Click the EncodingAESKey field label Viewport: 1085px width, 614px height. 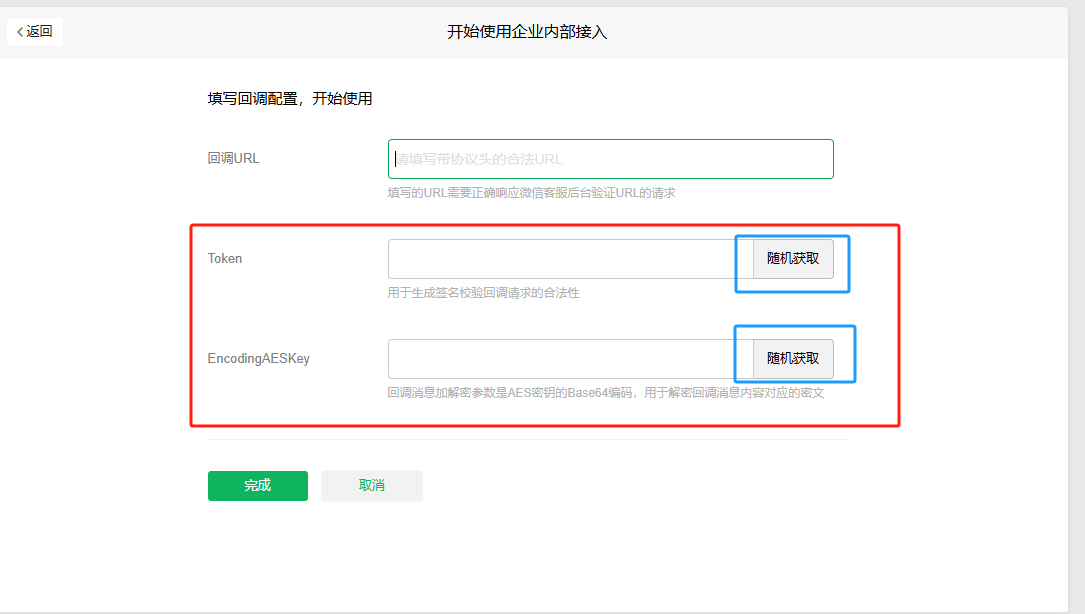(x=258, y=358)
